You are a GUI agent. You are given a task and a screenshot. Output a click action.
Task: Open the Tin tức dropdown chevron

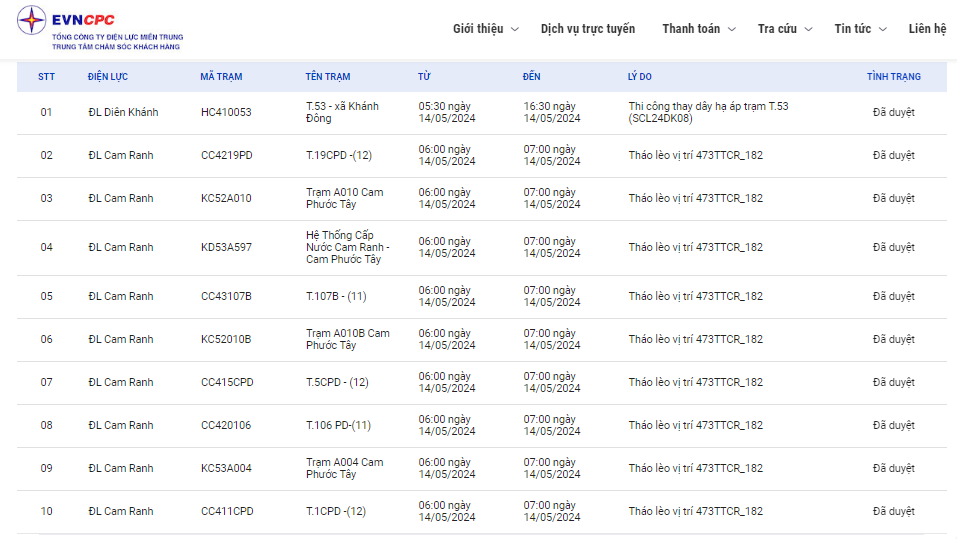coord(883,29)
